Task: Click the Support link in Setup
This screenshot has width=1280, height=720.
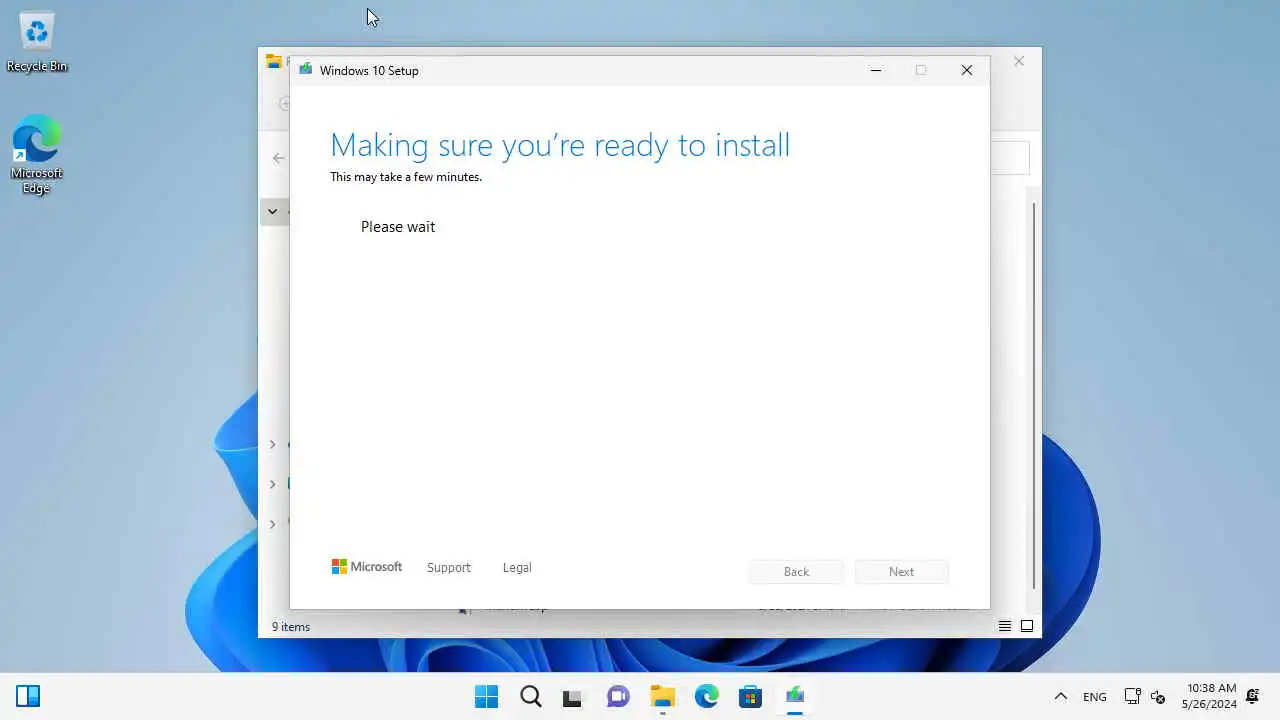Action: 448,567
